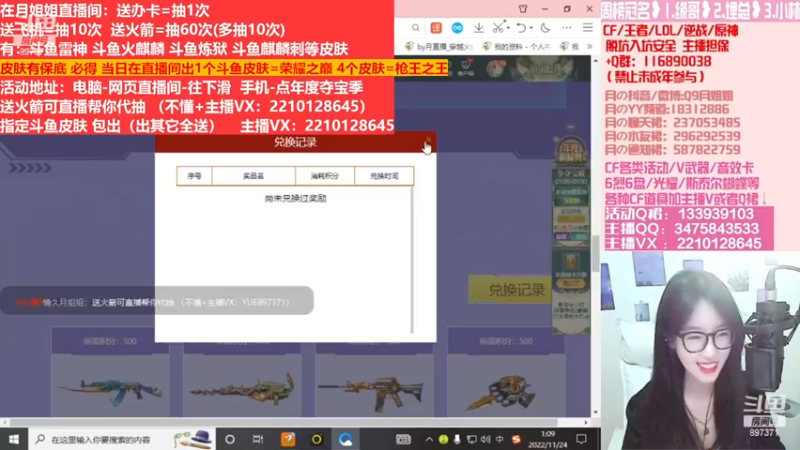Open the browser downloads icon
Viewport: 800px width, 450px height.
(x=479, y=28)
